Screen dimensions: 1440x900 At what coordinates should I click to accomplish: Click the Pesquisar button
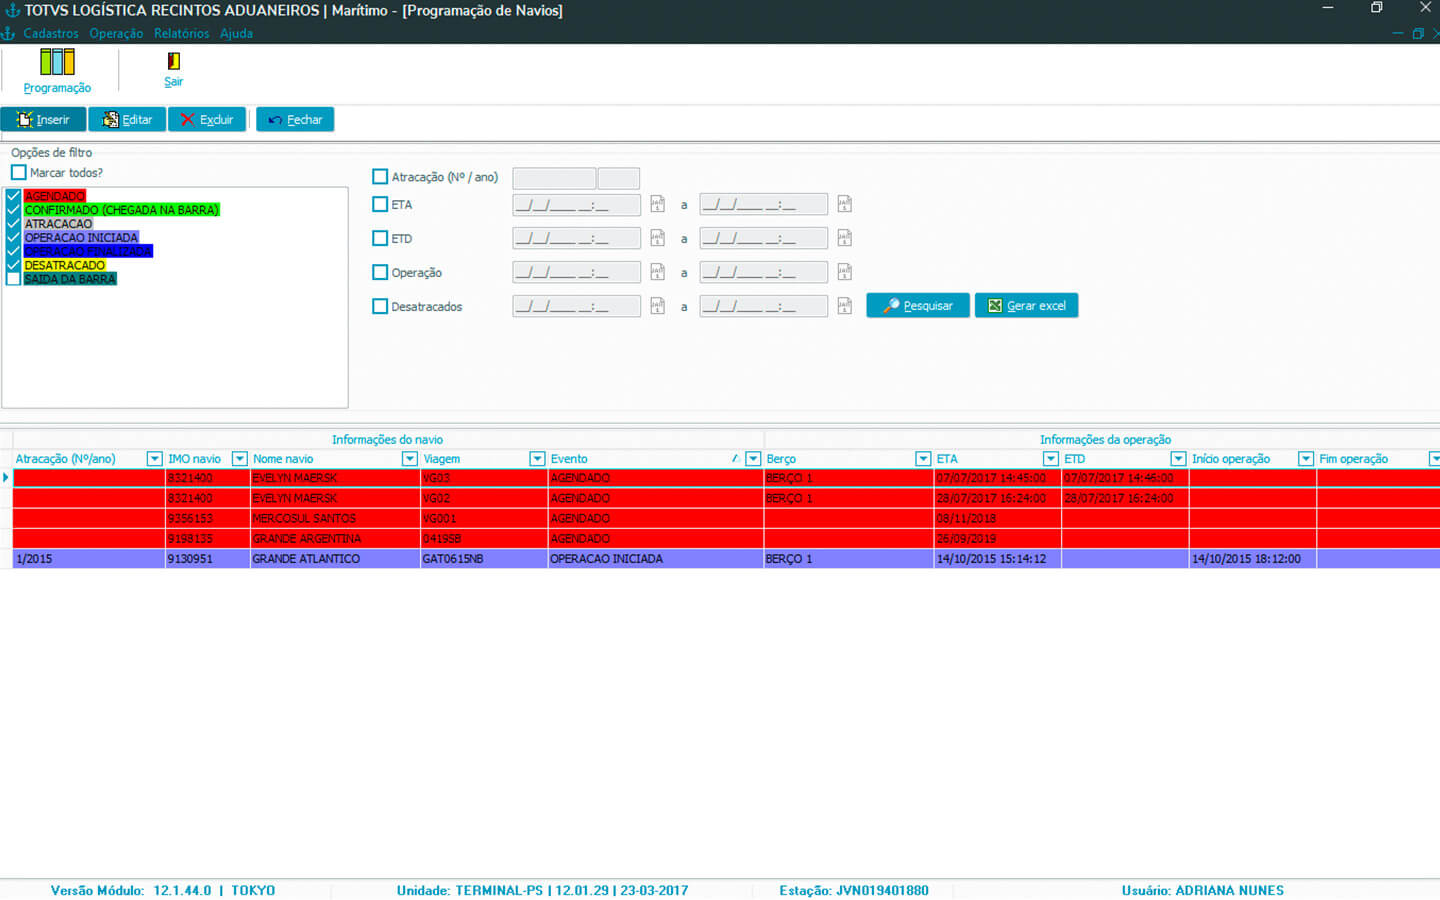(917, 306)
